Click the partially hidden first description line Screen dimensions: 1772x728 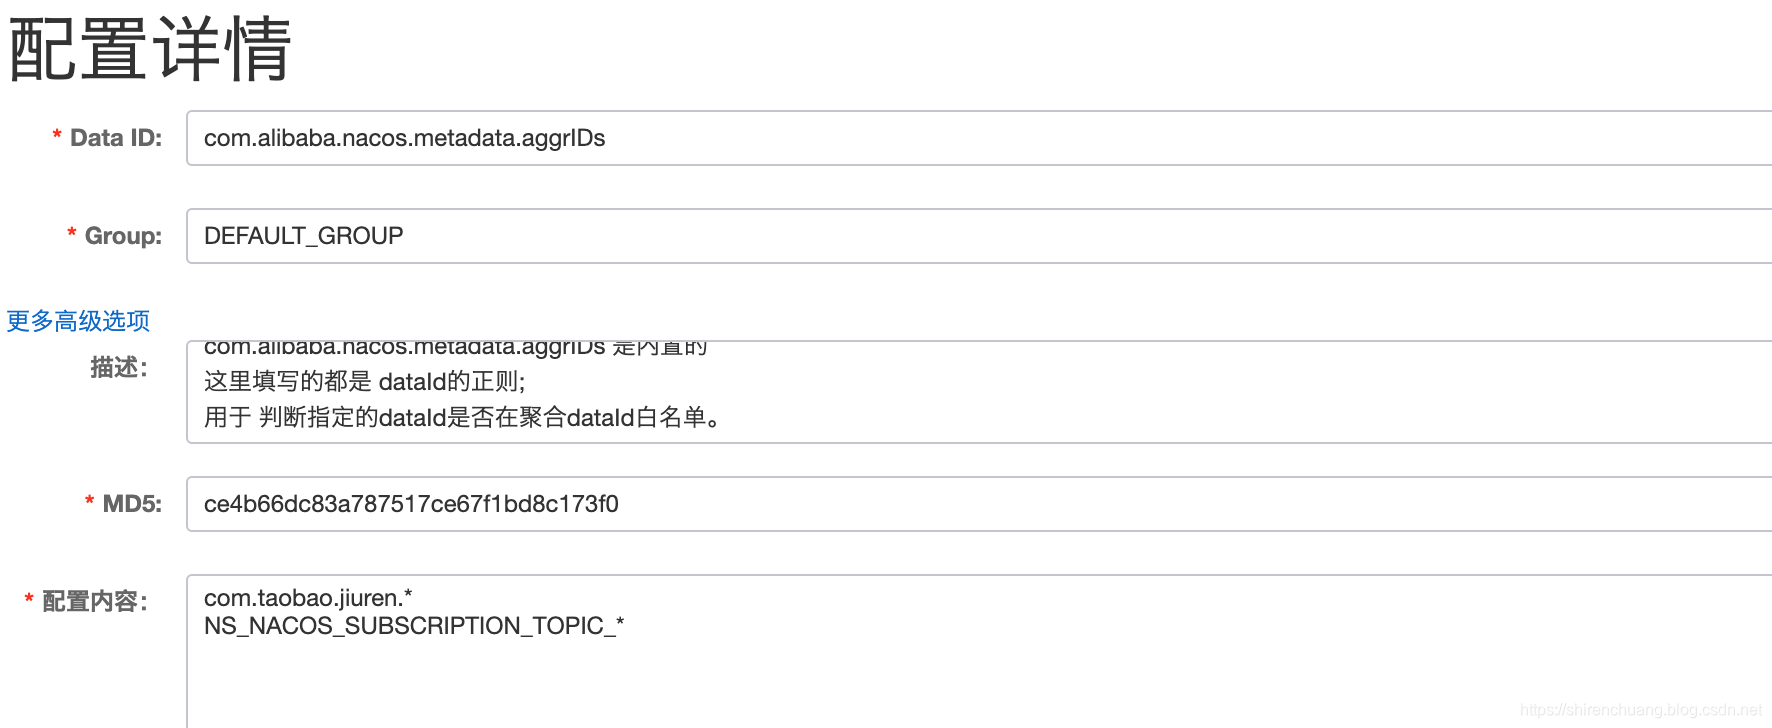click(x=455, y=348)
